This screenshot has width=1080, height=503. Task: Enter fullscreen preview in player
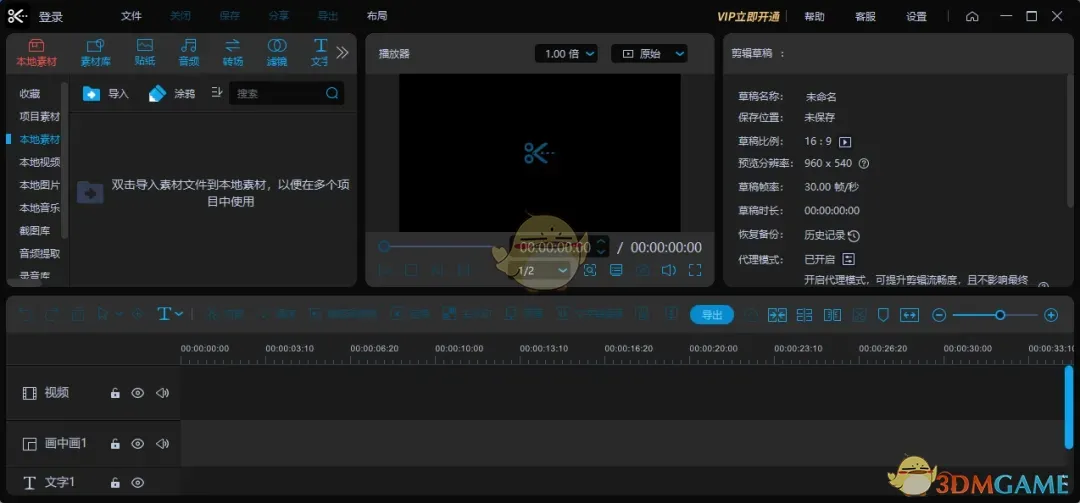click(x=695, y=270)
